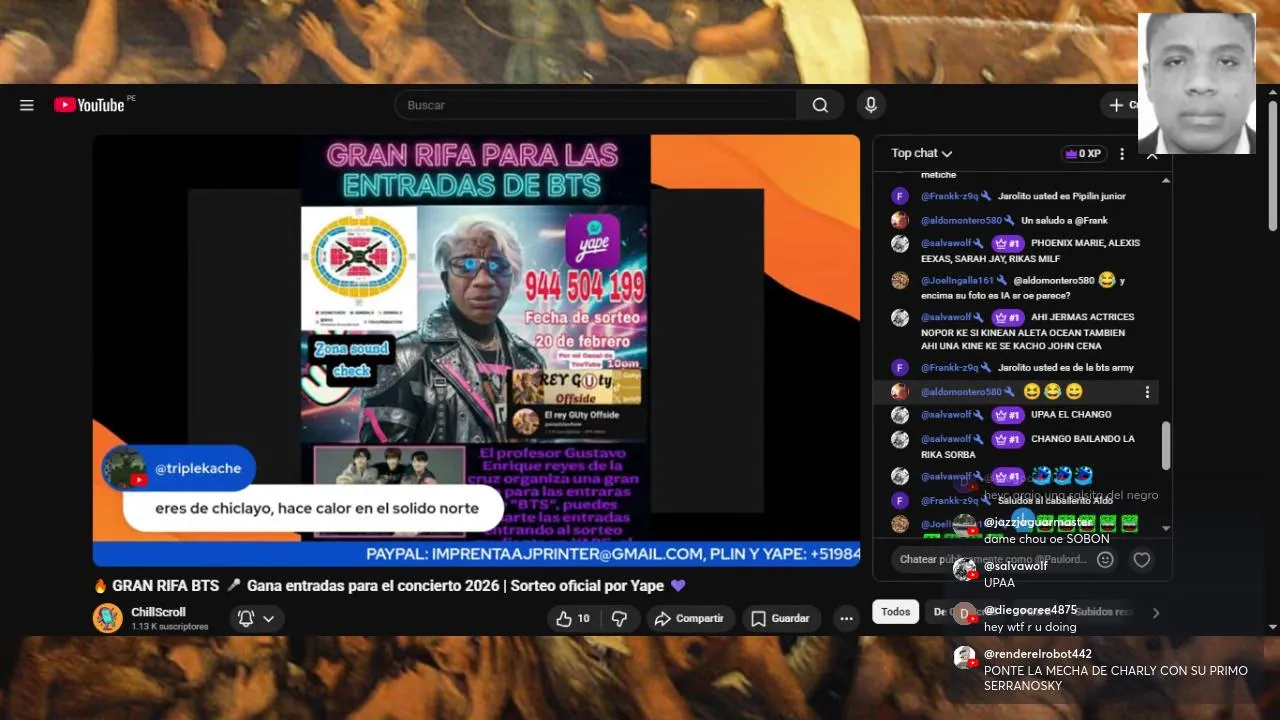Viewport: 1280px width, 720px height.
Task: Click @JoelIngalla161 username in chat
Action: [x=957, y=281]
